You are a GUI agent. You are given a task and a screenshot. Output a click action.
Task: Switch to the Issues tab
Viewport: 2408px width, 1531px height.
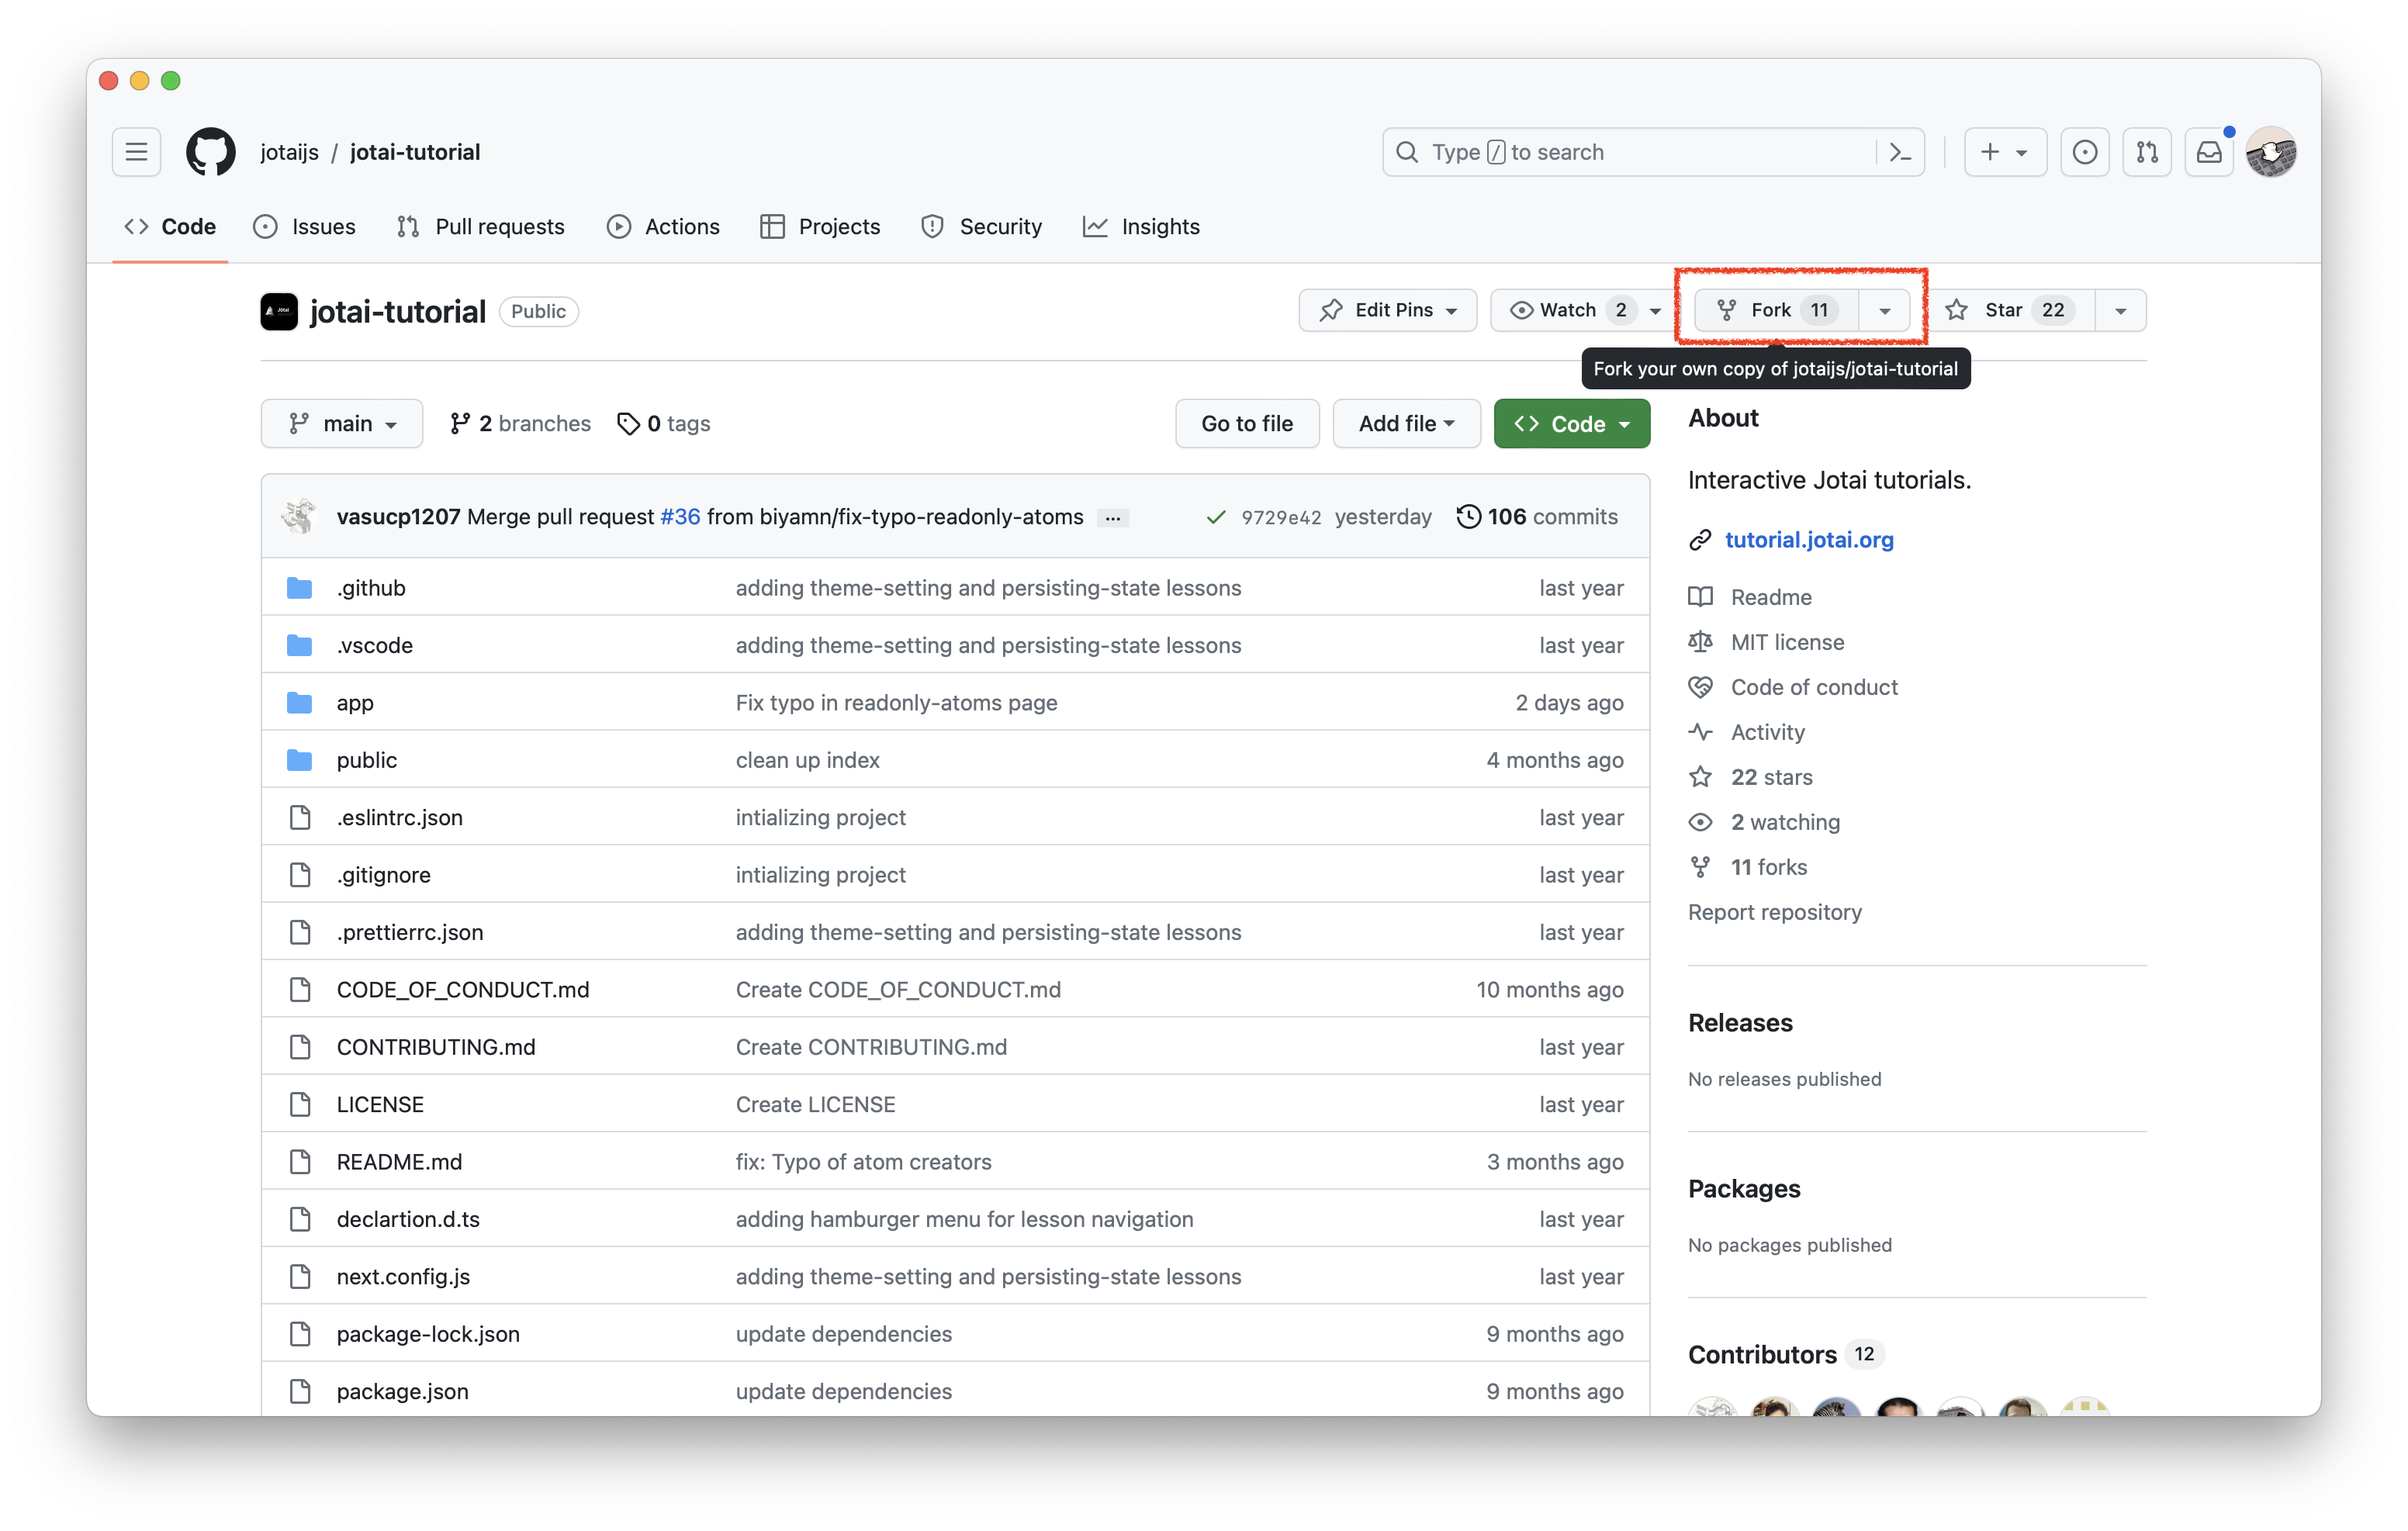(x=304, y=227)
